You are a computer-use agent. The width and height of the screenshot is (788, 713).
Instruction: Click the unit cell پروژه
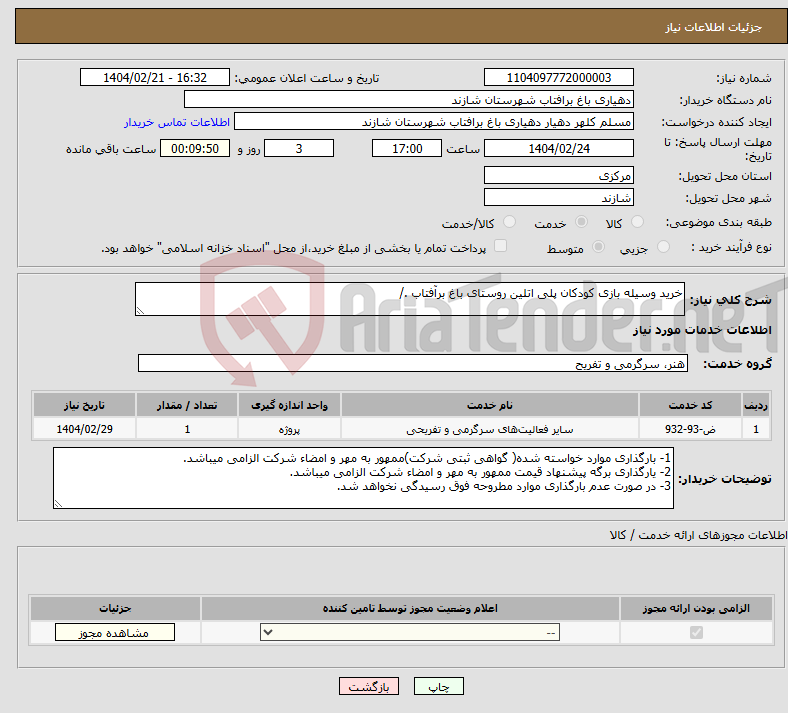tap(289, 429)
